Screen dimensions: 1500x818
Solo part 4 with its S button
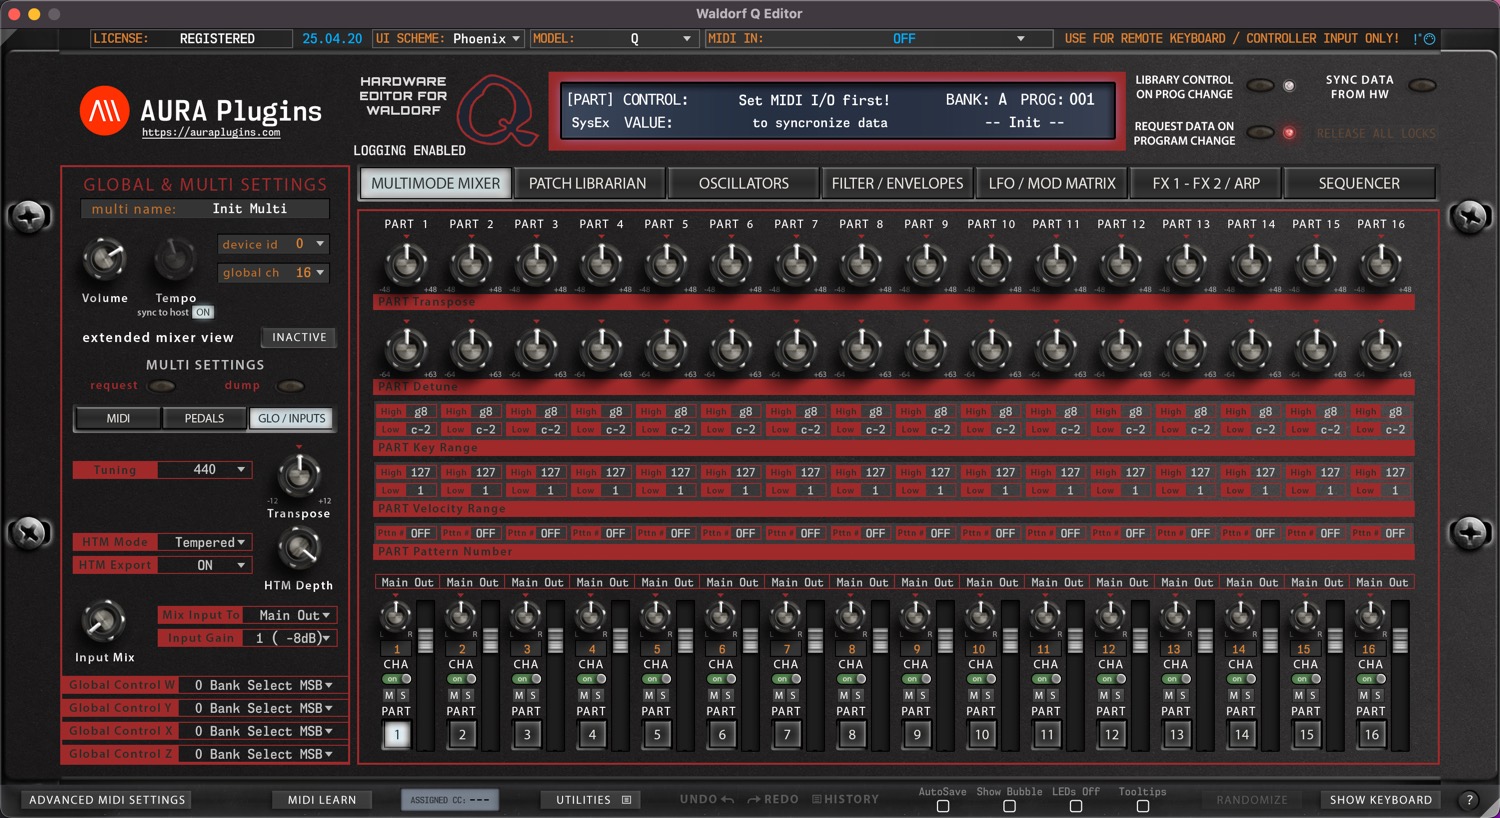598,695
